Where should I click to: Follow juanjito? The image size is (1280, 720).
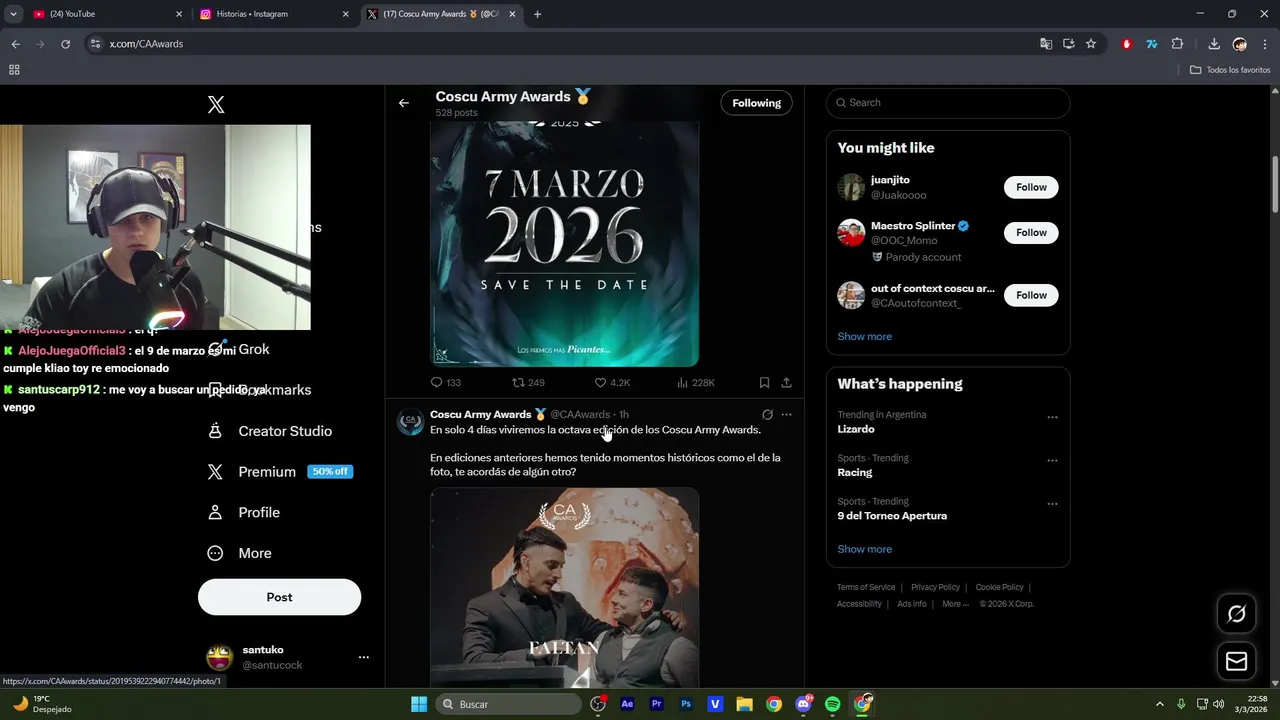pyautogui.click(x=1031, y=187)
